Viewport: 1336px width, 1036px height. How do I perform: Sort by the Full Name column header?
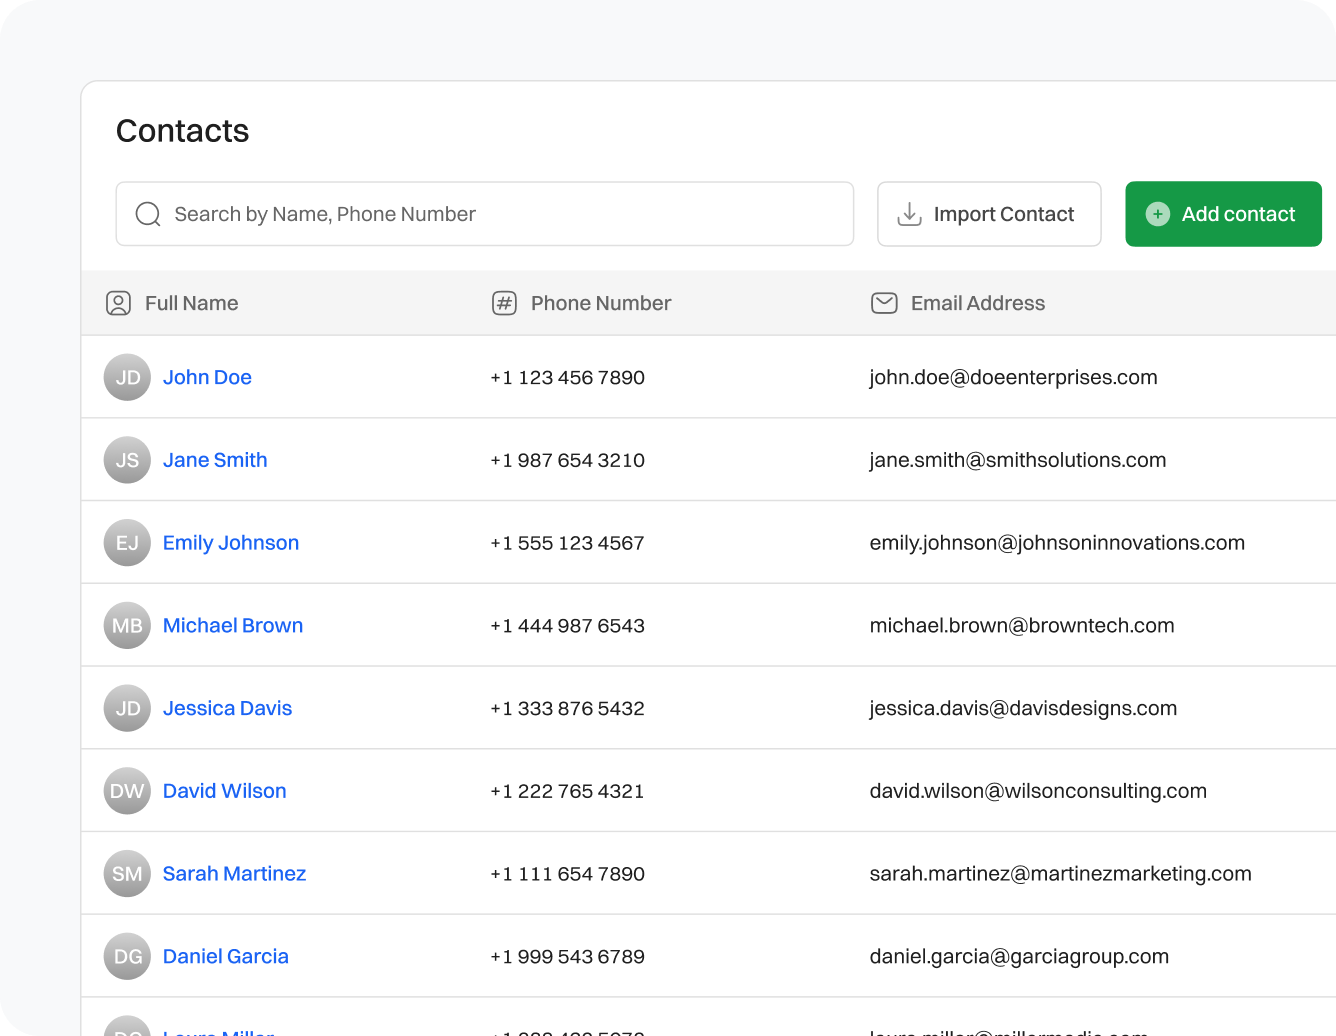tap(191, 303)
